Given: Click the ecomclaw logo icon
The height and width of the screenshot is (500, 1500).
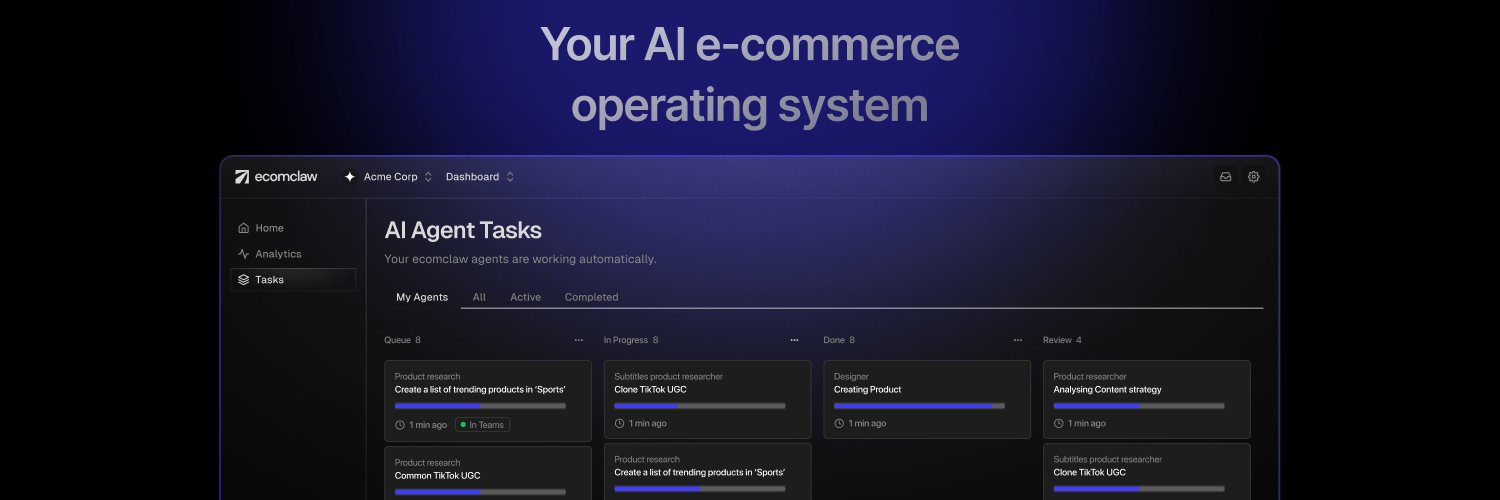Looking at the screenshot, I should click(x=242, y=177).
